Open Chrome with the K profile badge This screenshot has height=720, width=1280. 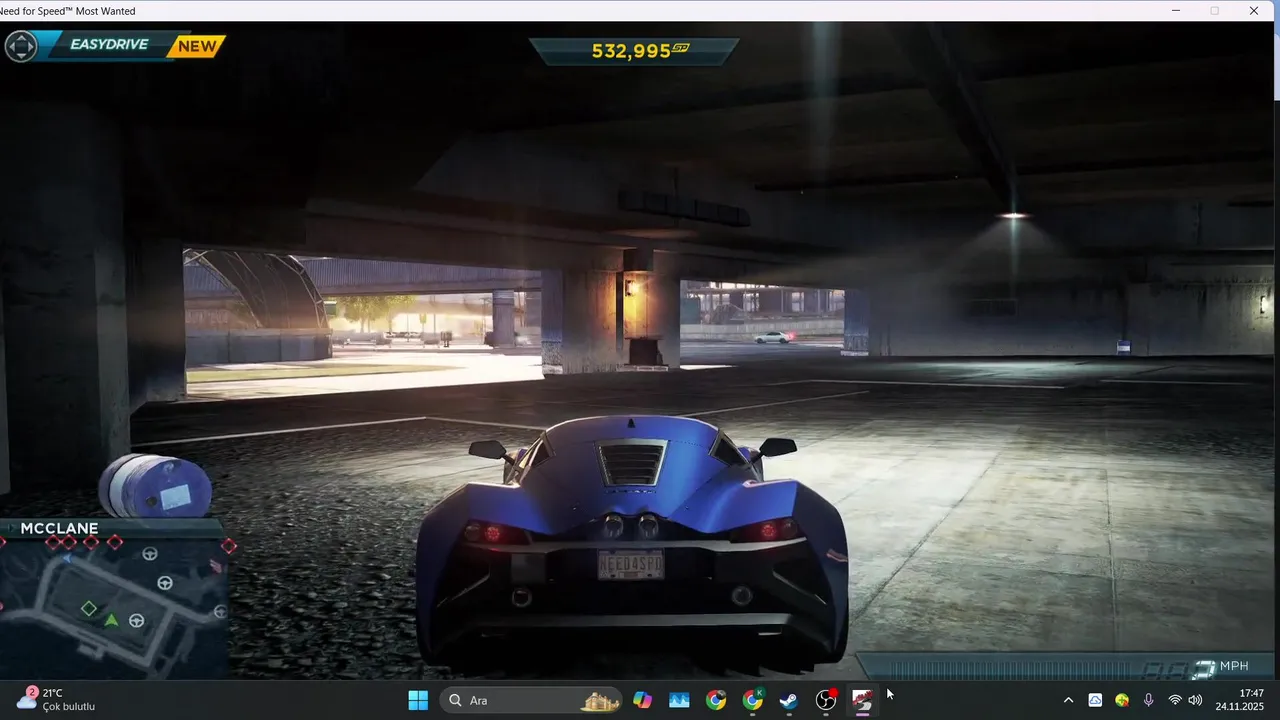753,700
